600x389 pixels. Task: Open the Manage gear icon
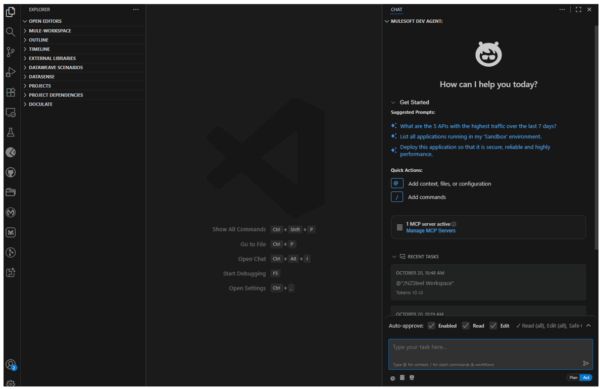11,383
